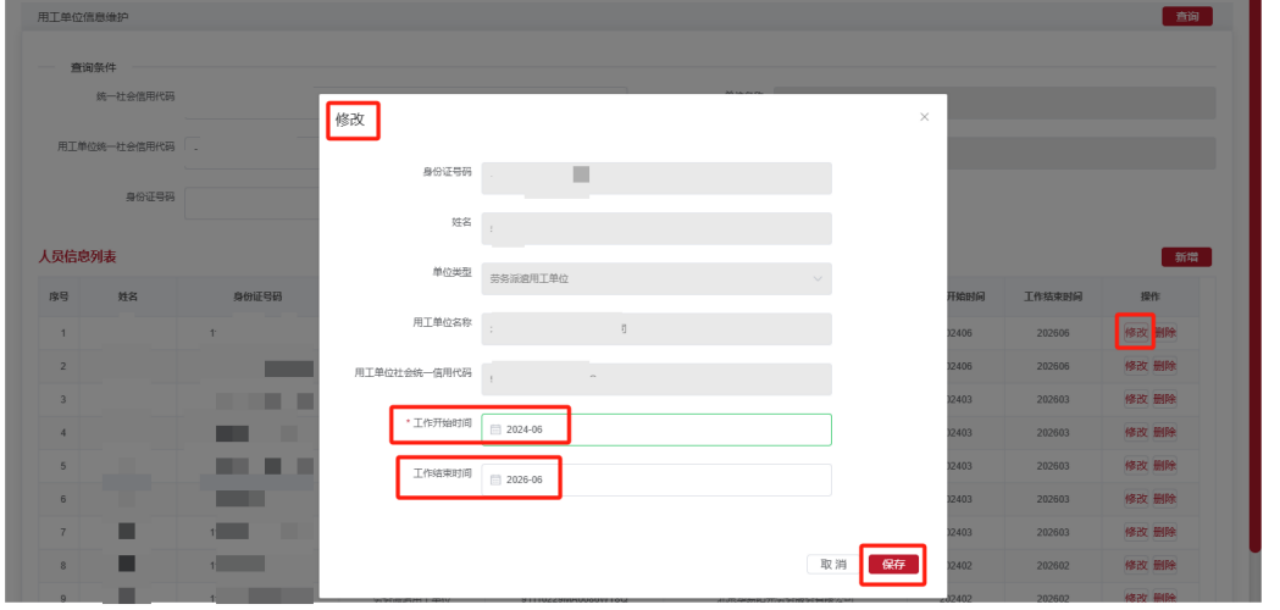Click the 查询 button at top right

click(1187, 17)
